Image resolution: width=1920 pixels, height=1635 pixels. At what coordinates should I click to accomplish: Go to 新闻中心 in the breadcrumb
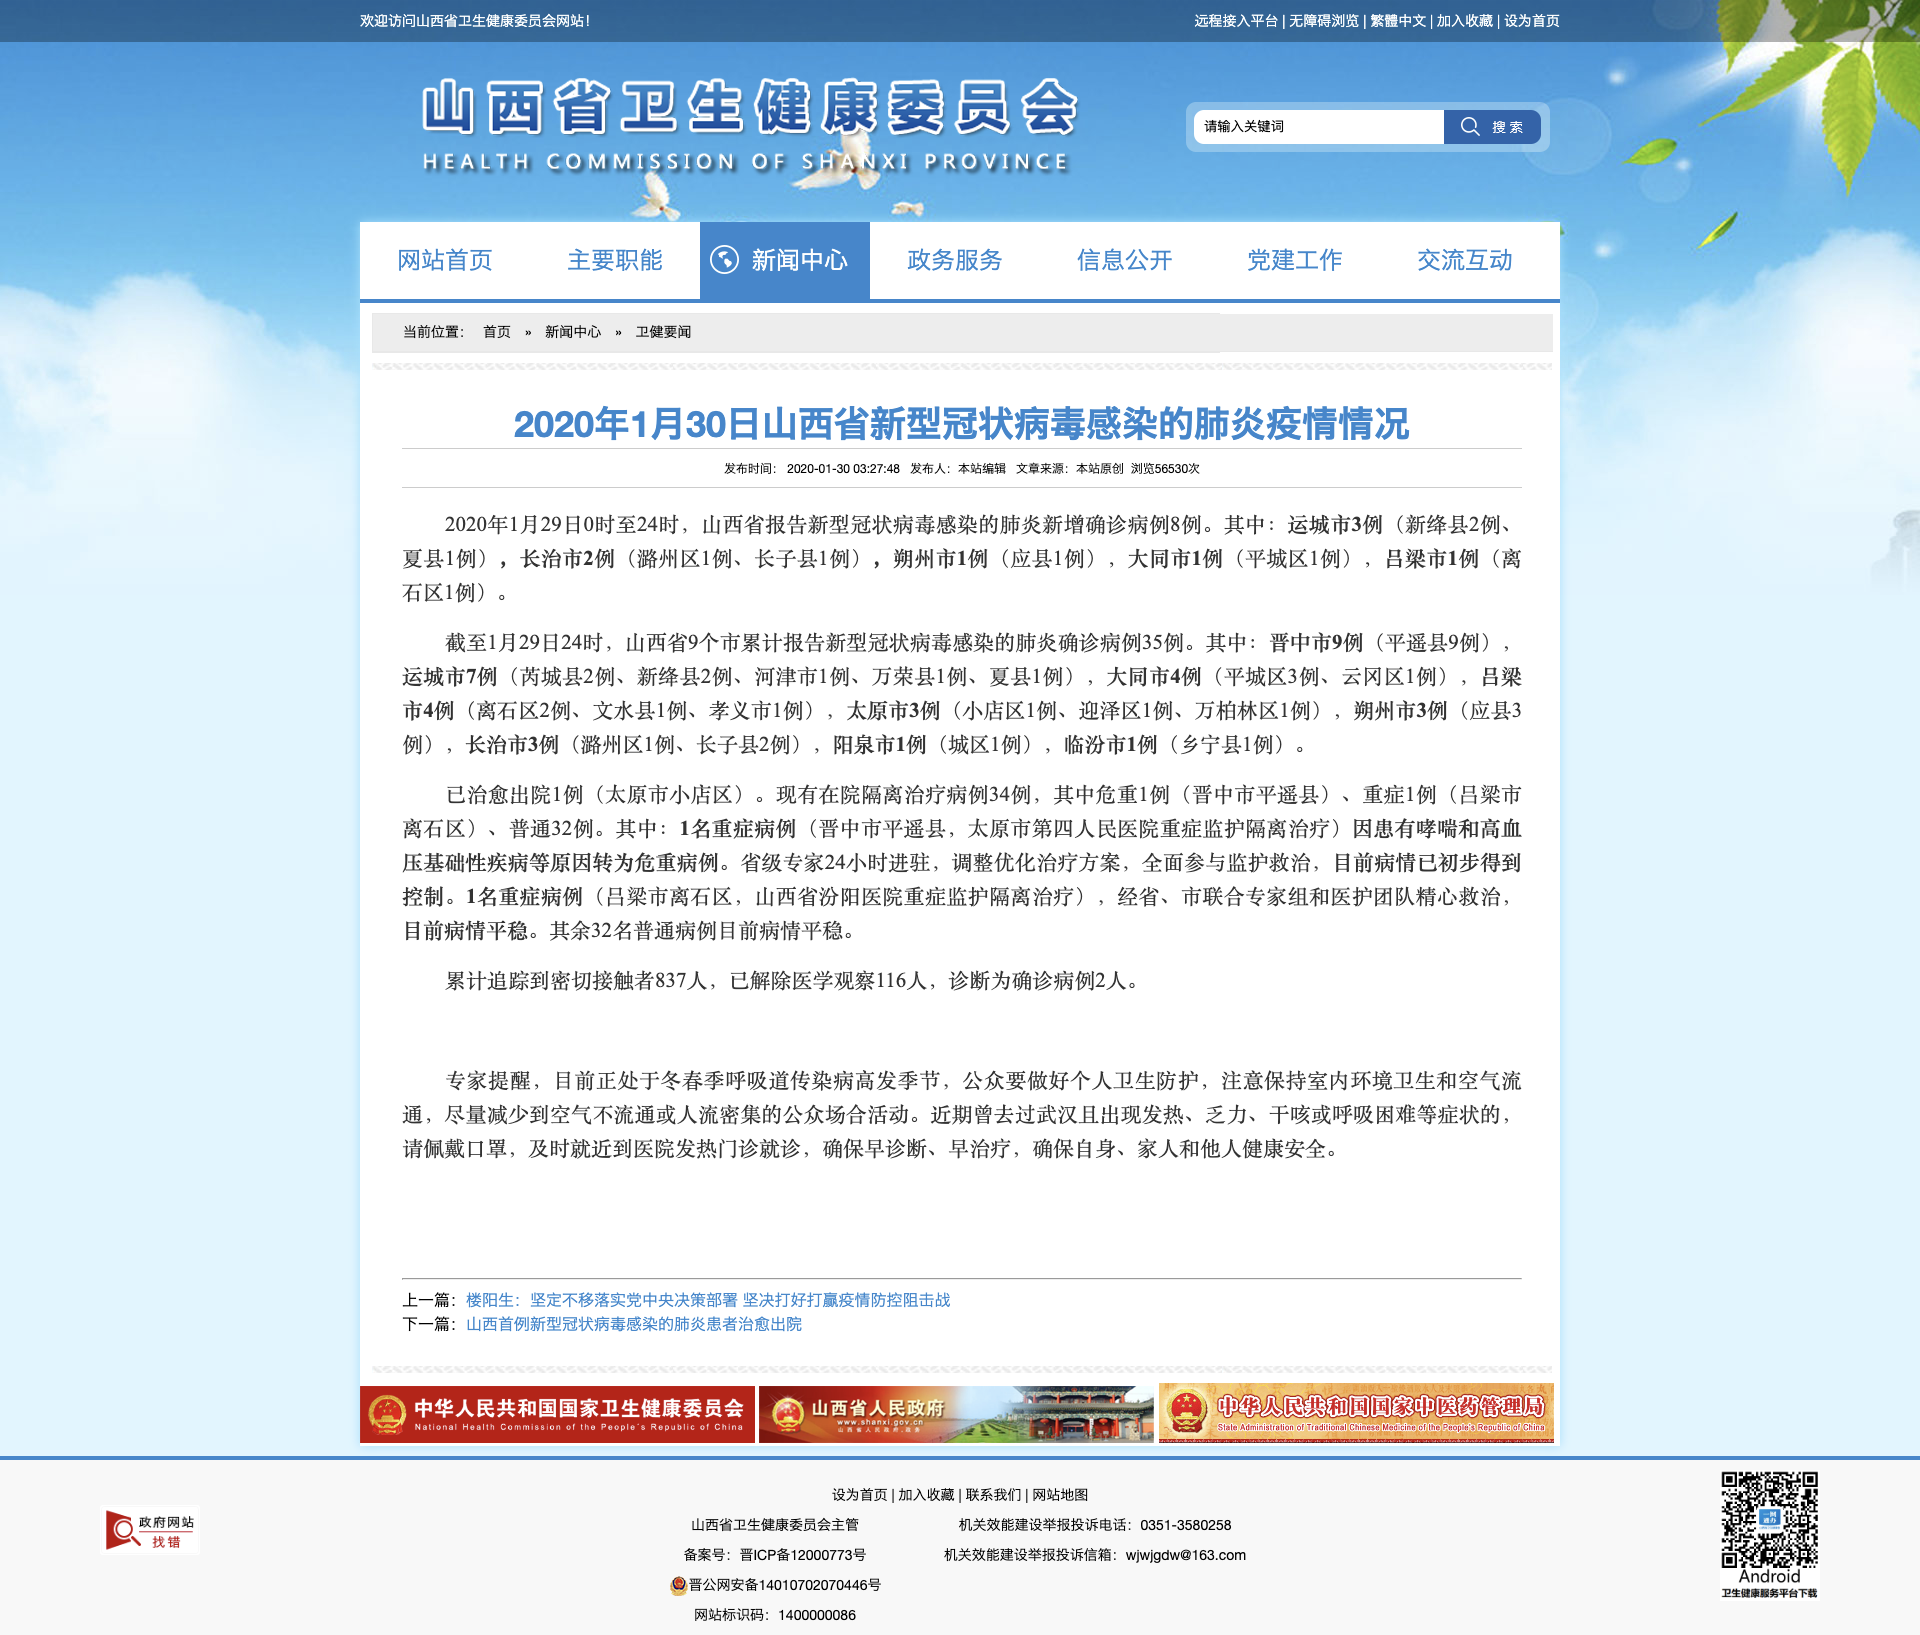coord(573,332)
